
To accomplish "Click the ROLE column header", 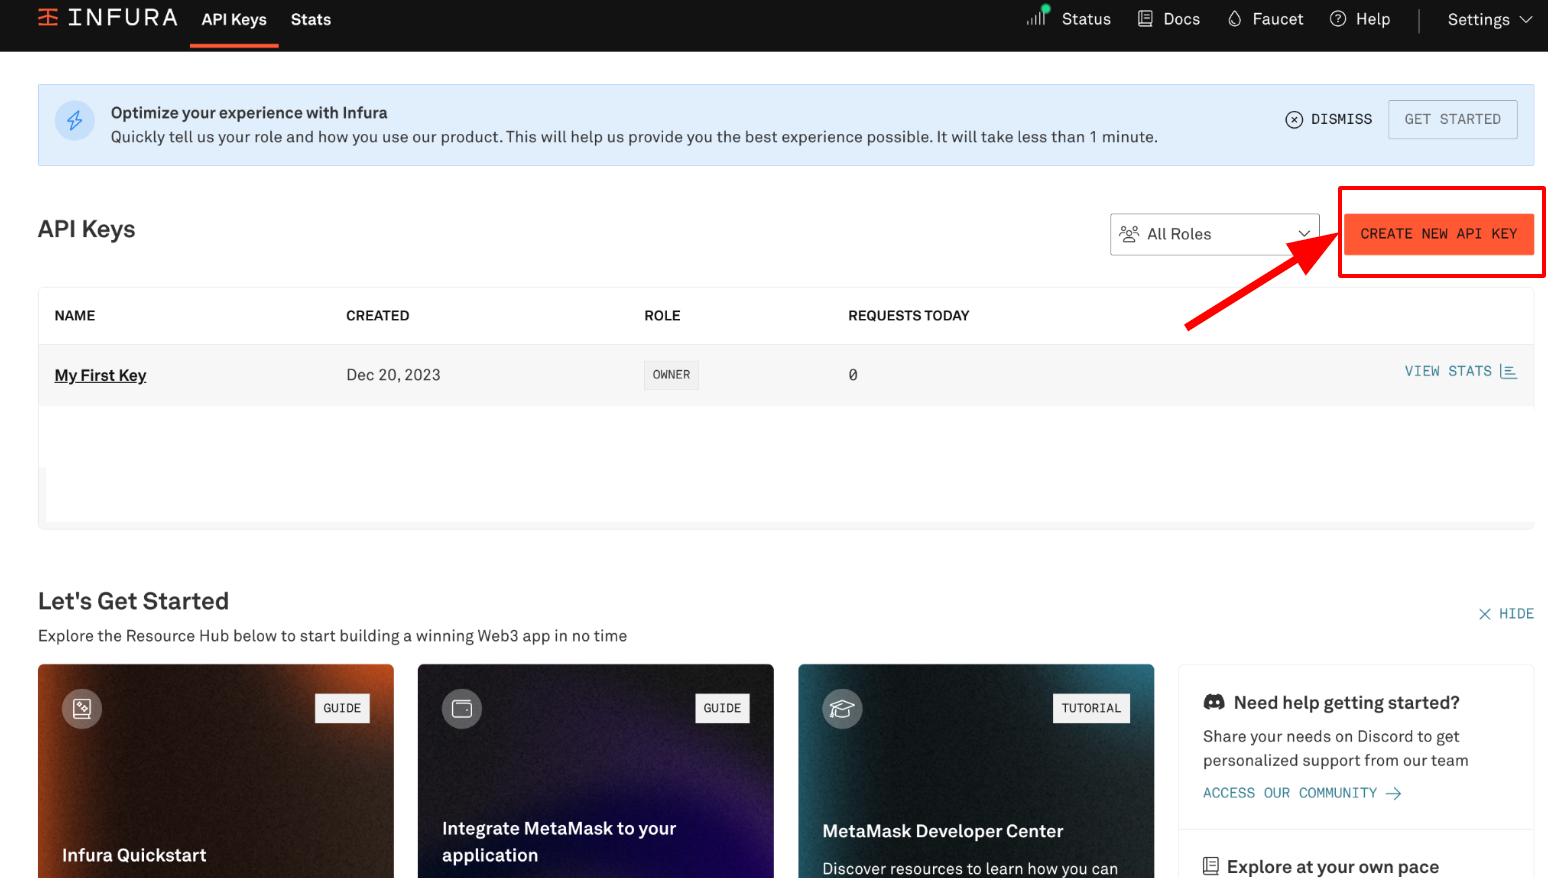I will (662, 316).
